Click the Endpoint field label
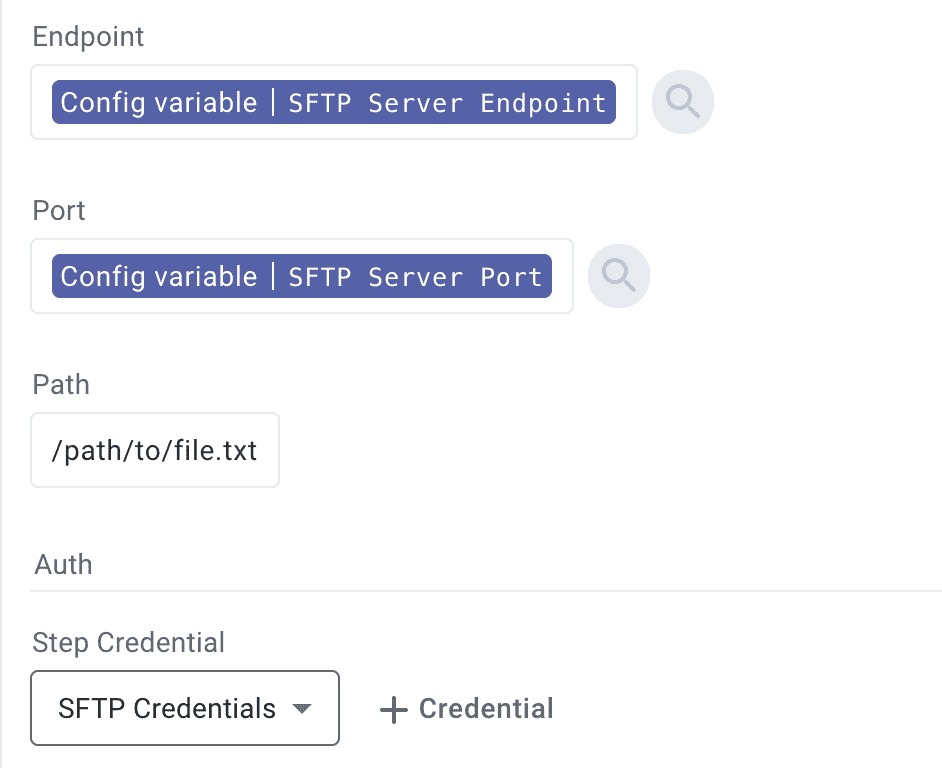This screenshot has width=942, height=768. pos(88,37)
